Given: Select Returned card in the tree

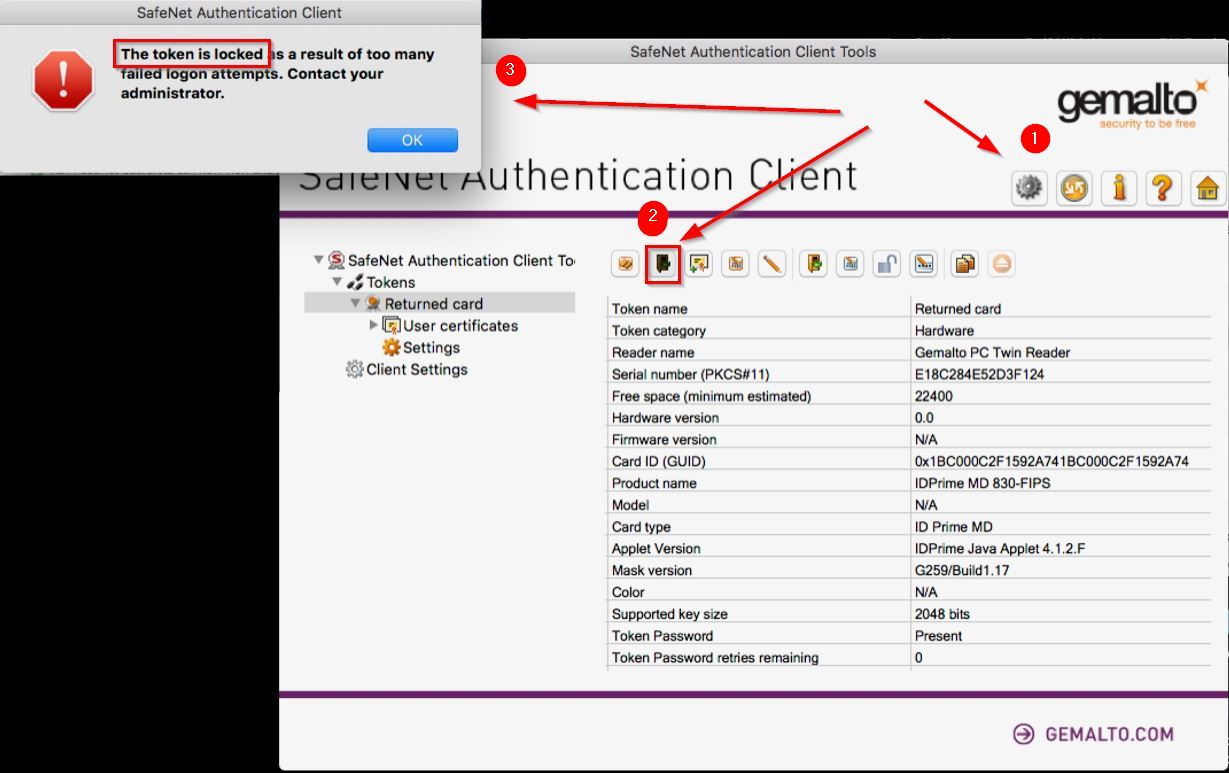Looking at the screenshot, I should point(433,304).
